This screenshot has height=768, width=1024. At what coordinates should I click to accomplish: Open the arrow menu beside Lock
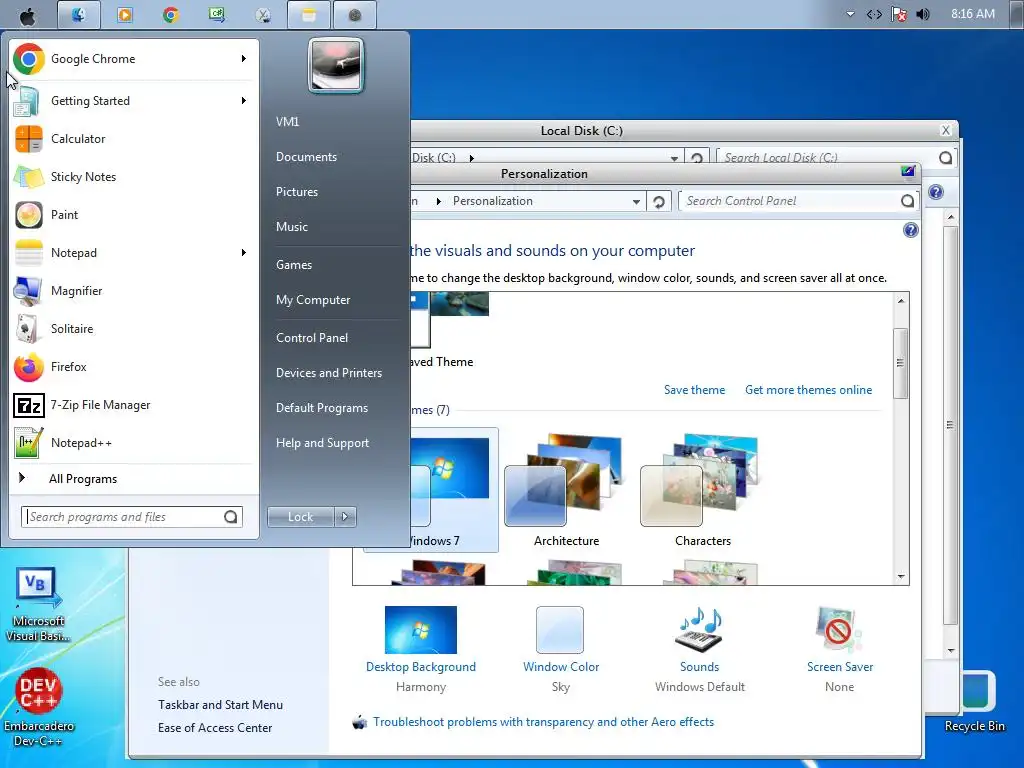click(x=345, y=517)
